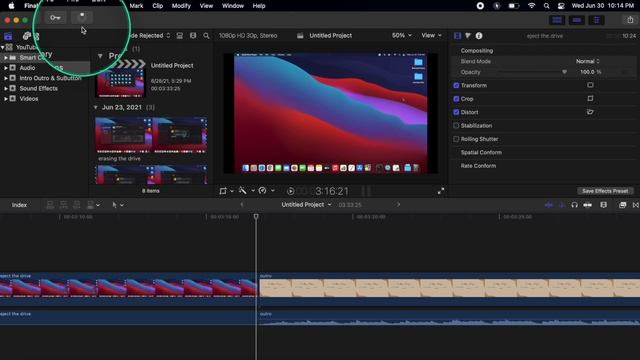Screen dimensions: 640x360
Task: Open the Modify menu
Action: click(181, 6)
